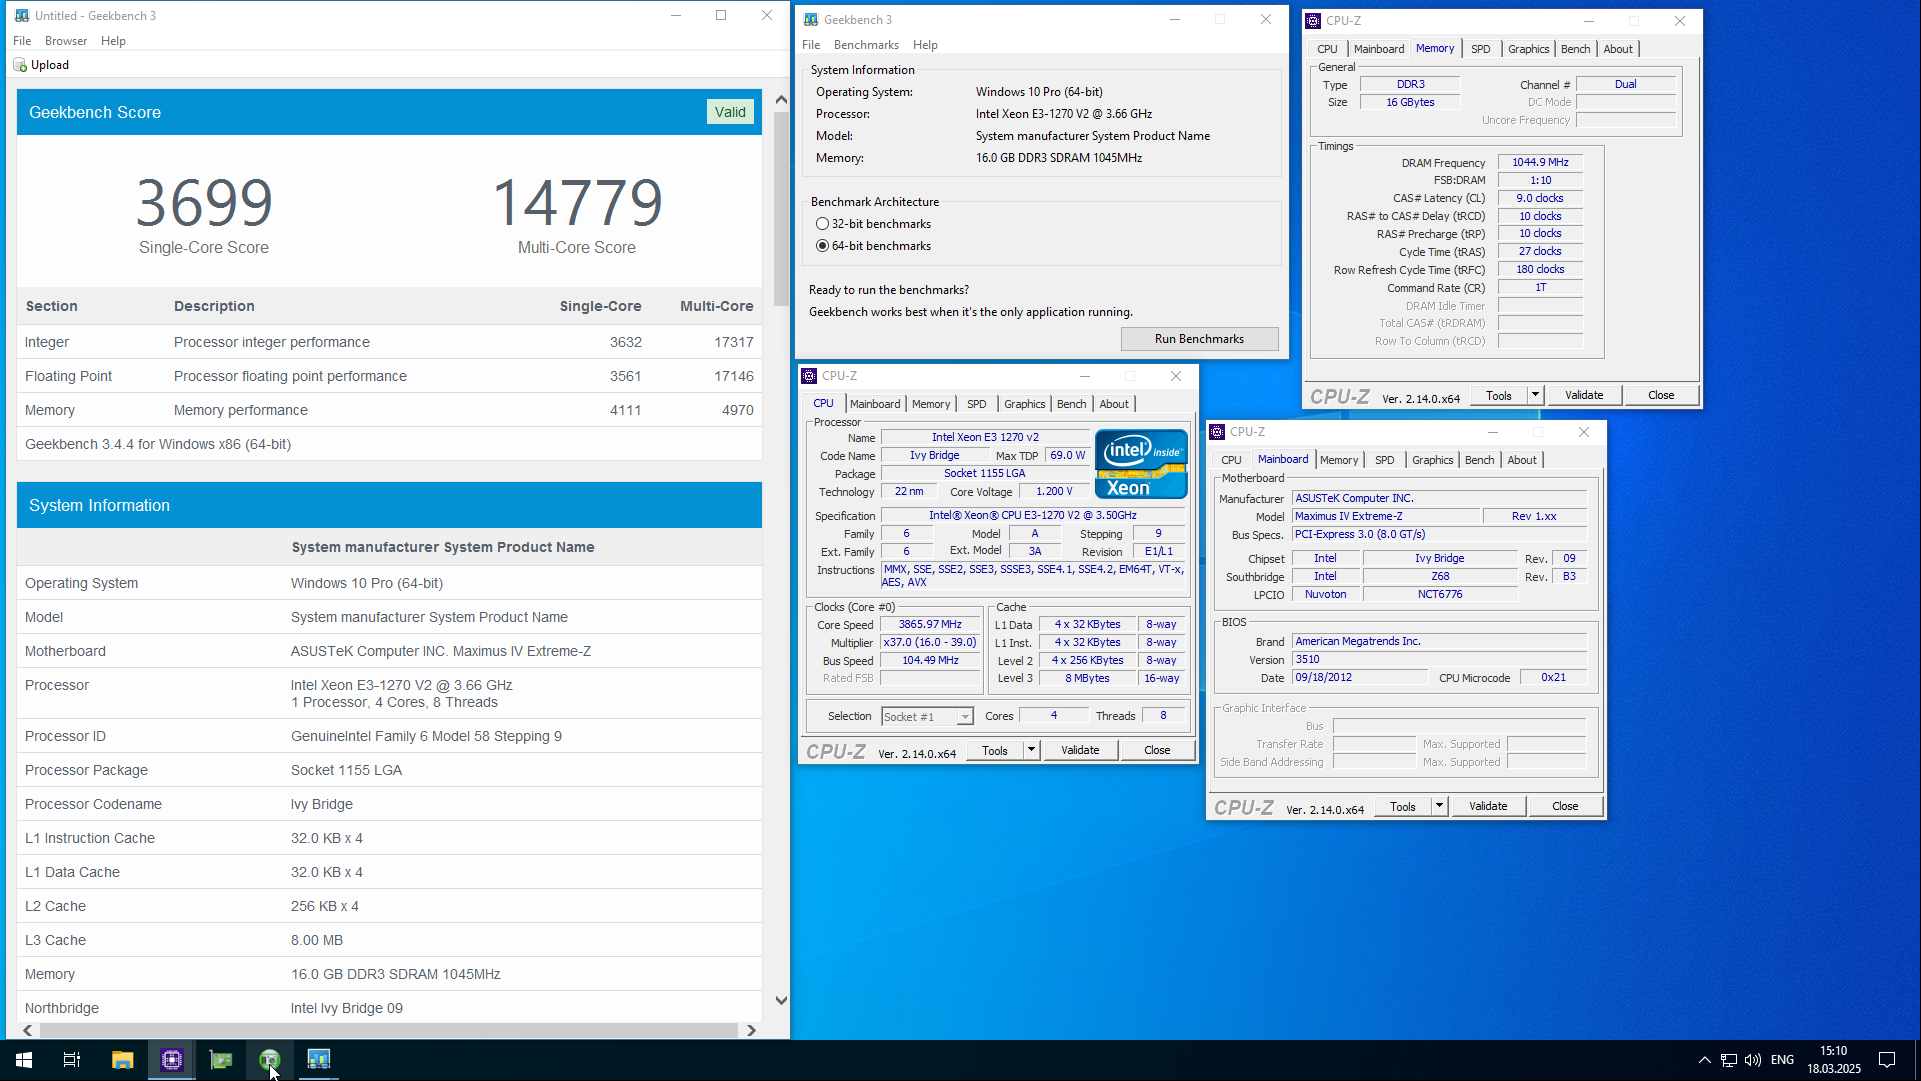
Task: Open the volume tray icon
Action: click(1752, 1060)
